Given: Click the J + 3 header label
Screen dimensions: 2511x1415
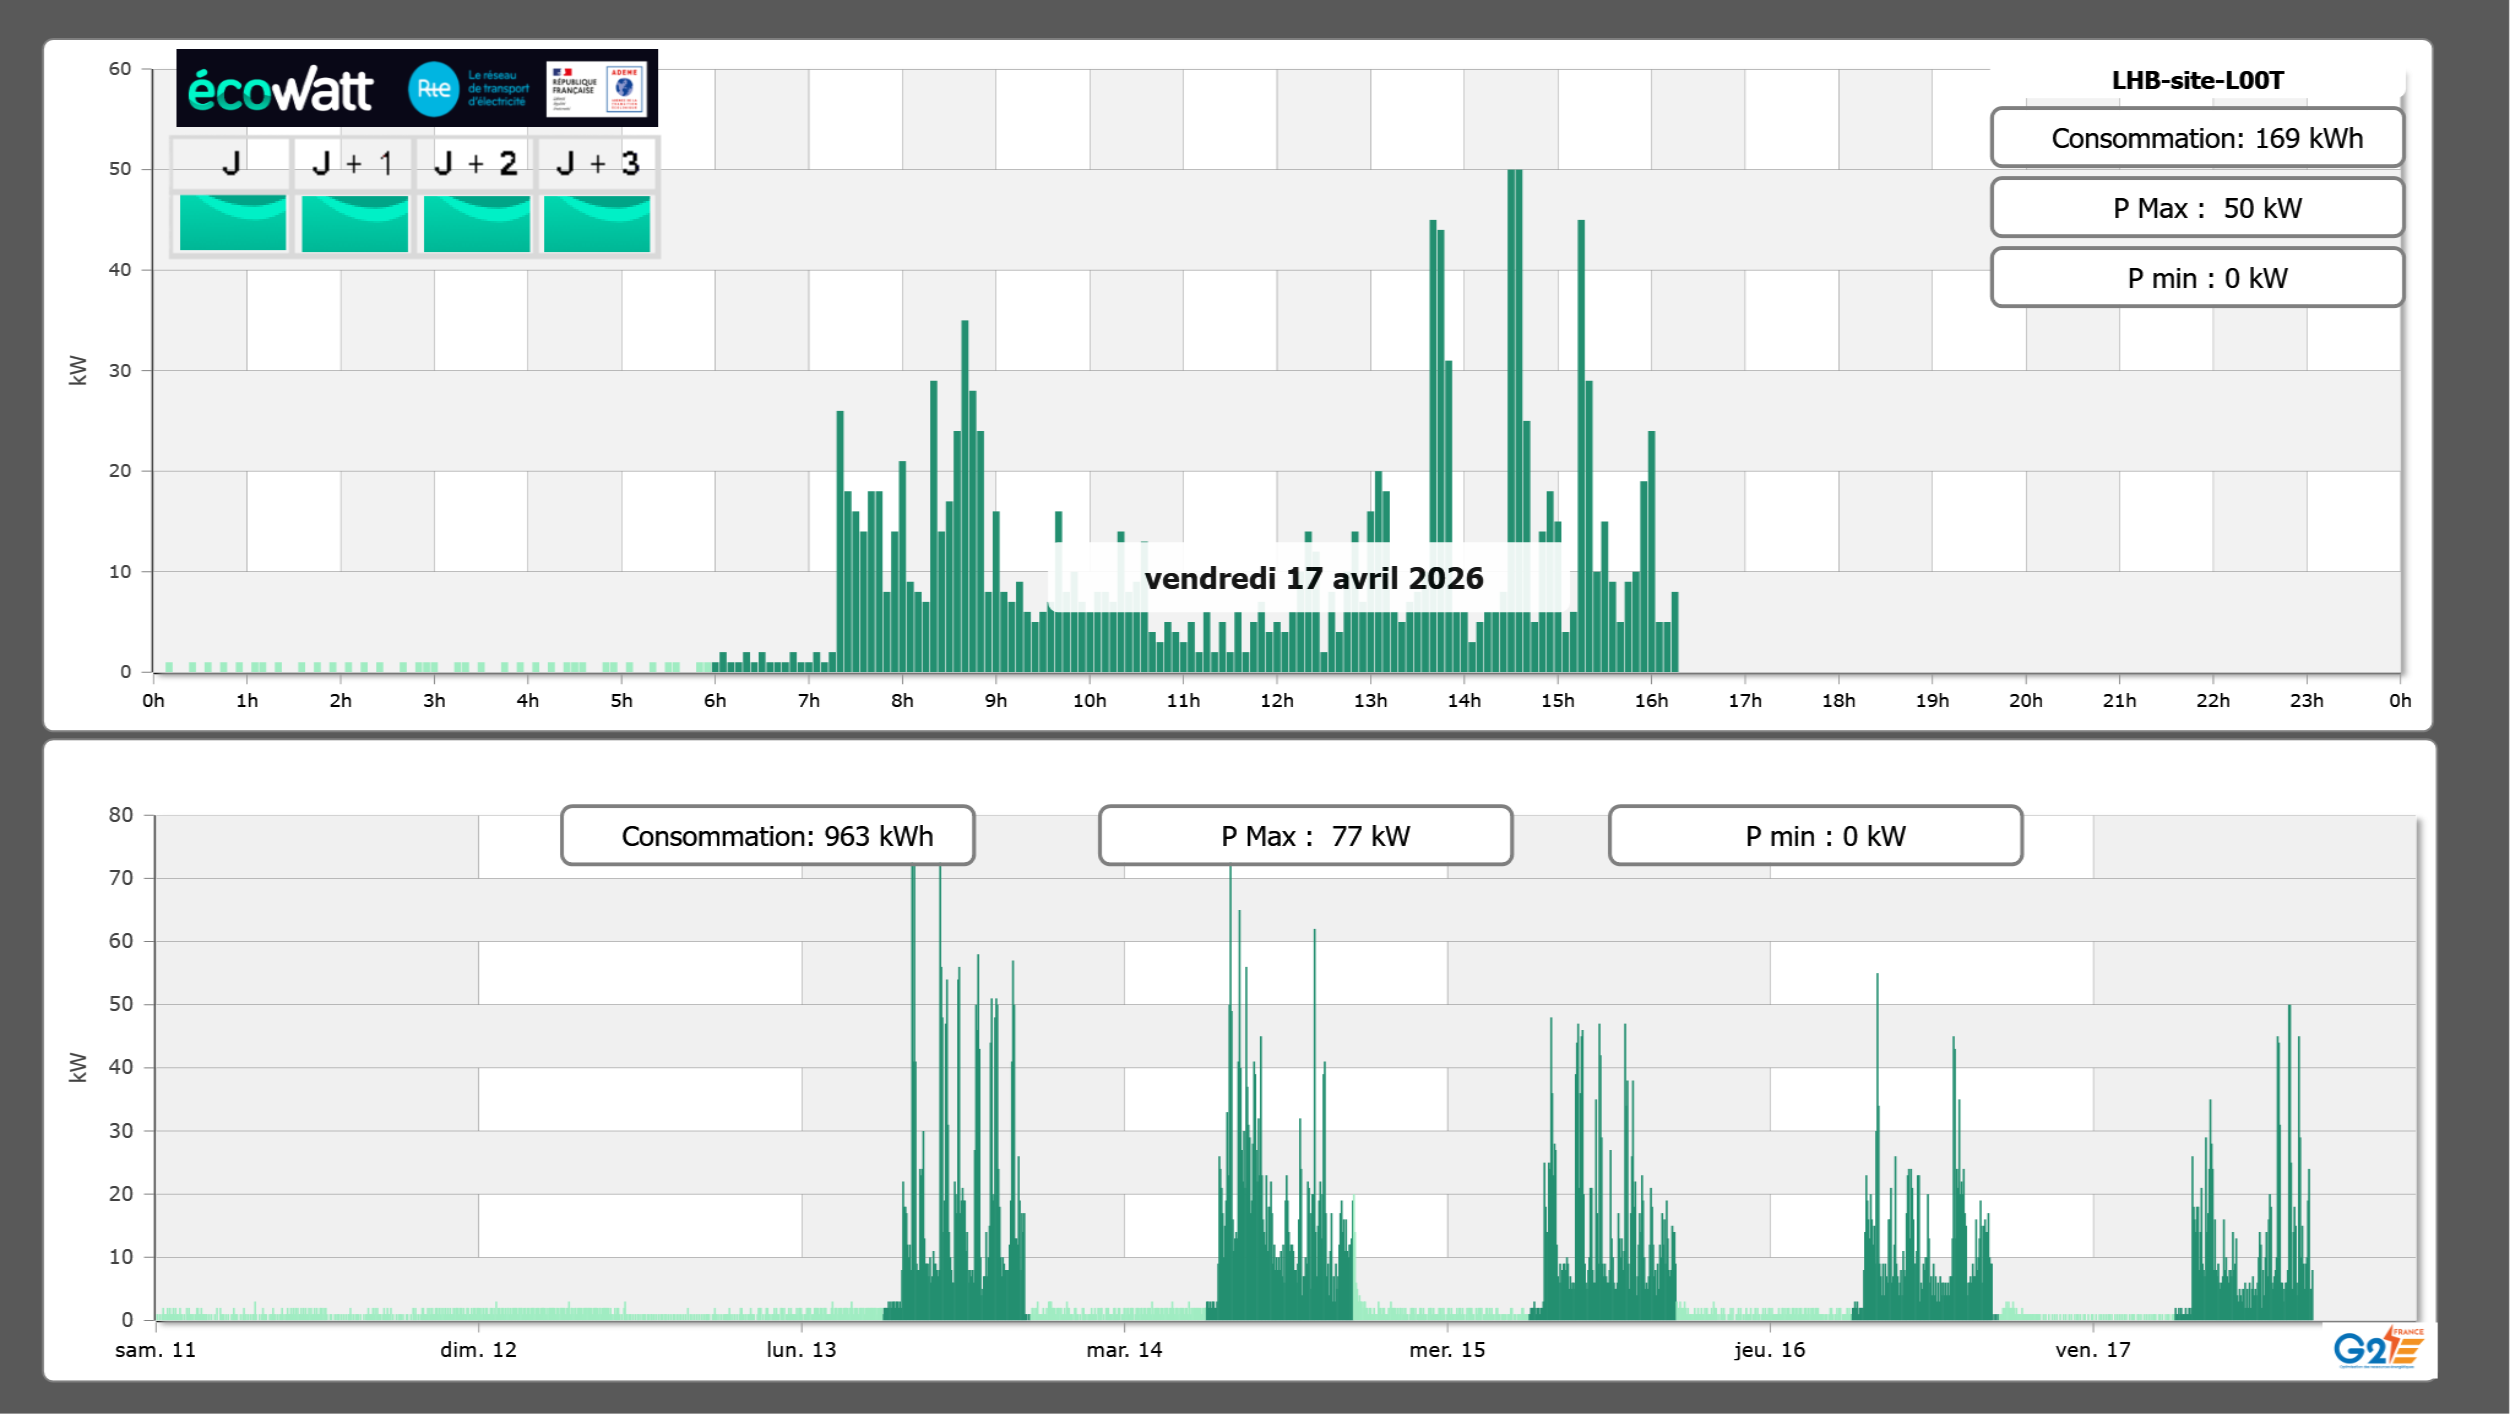Looking at the screenshot, I should point(597,163).
